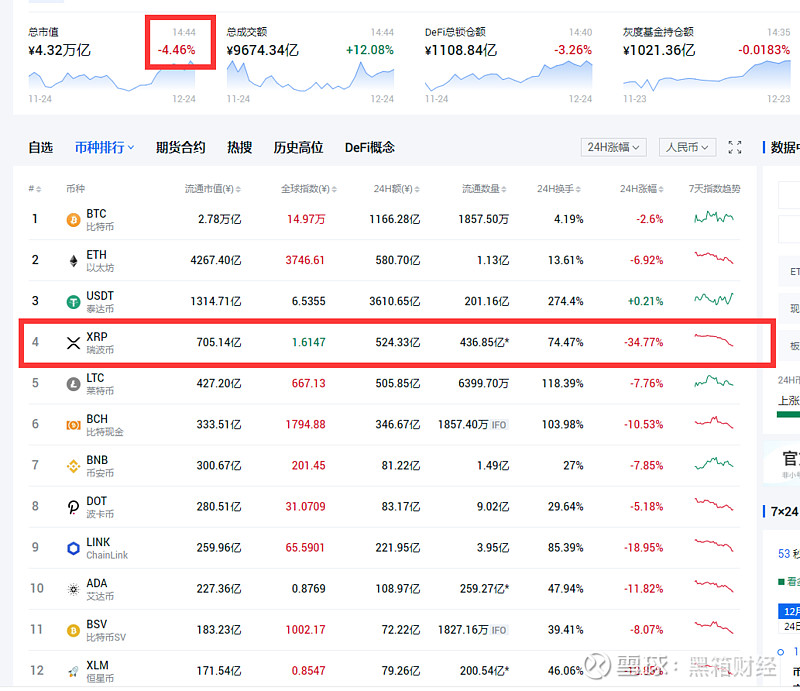Open the total trading volume chart

tap(310, 77)
